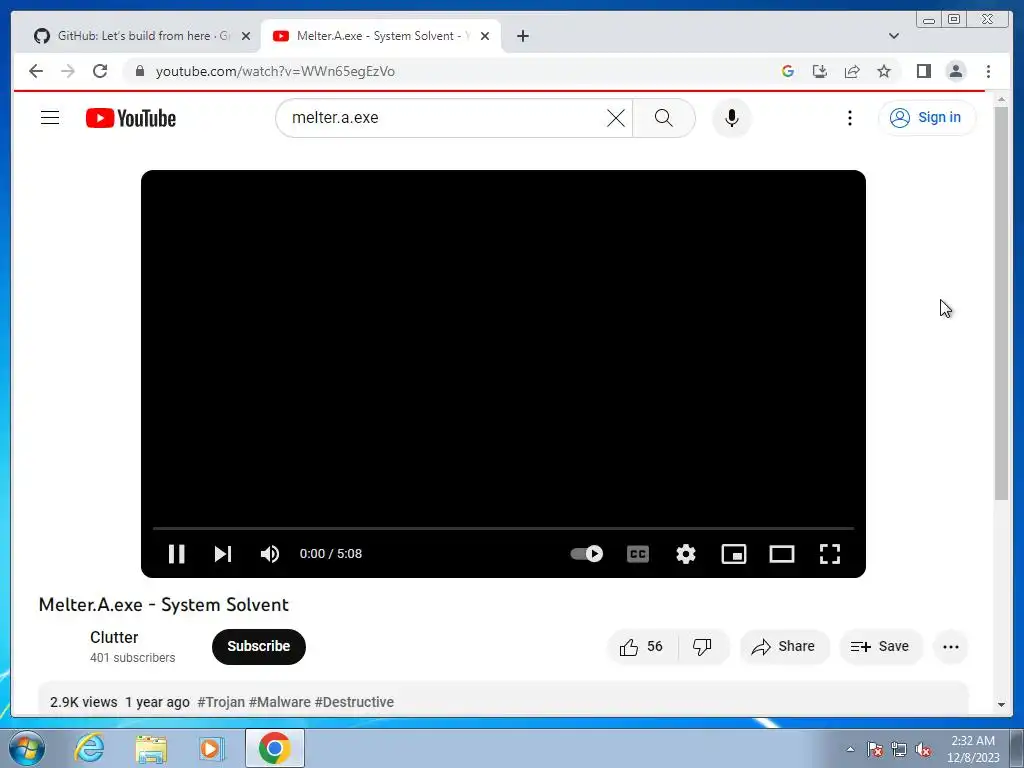This screenshot has height=768, width=1024.
Task: View site information lock icon
Action: [139, 71]
